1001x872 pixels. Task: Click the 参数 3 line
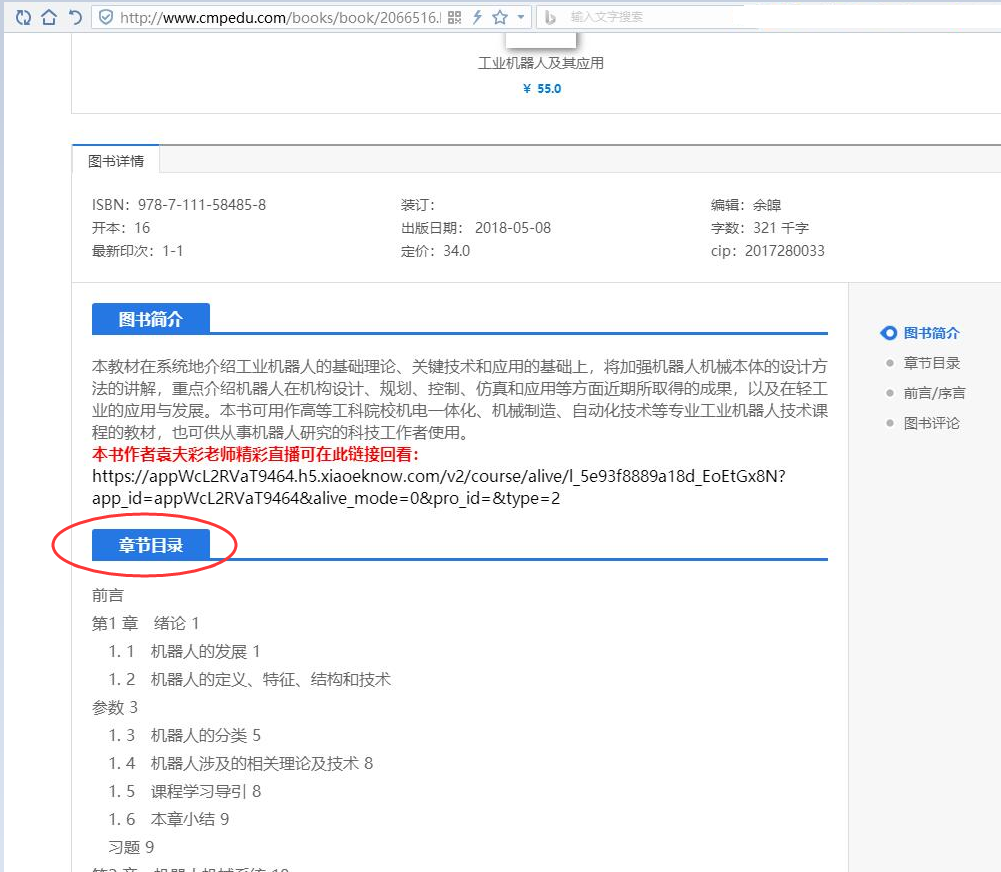point(115,707)
